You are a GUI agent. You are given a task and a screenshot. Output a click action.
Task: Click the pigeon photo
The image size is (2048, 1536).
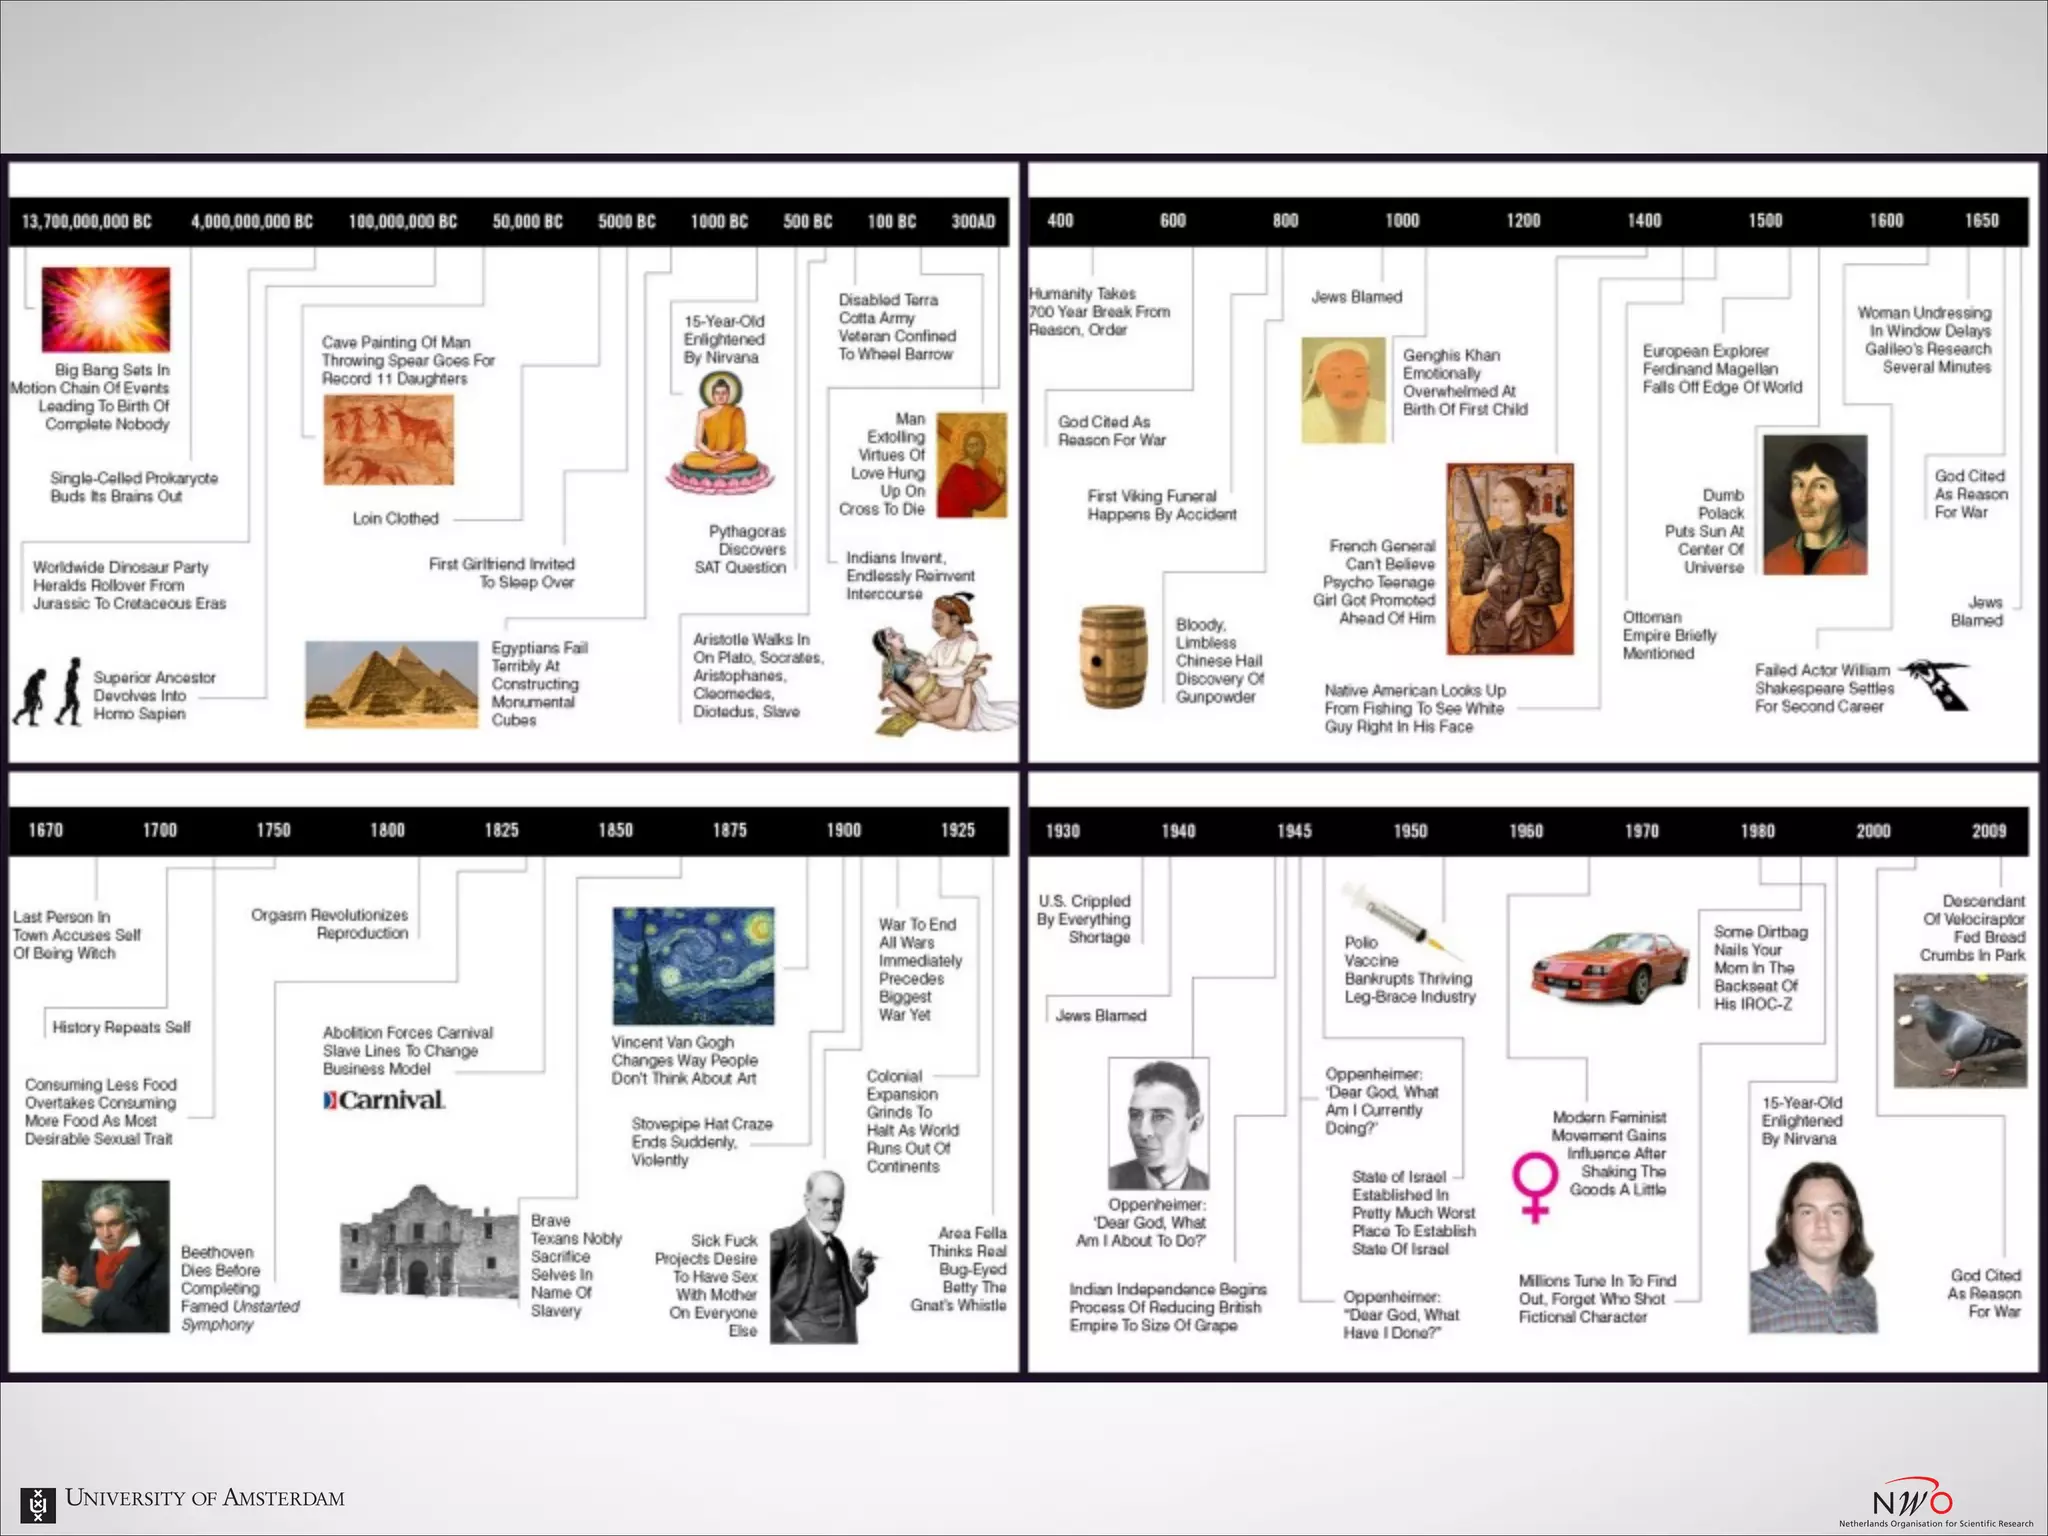point(1959,1030)
